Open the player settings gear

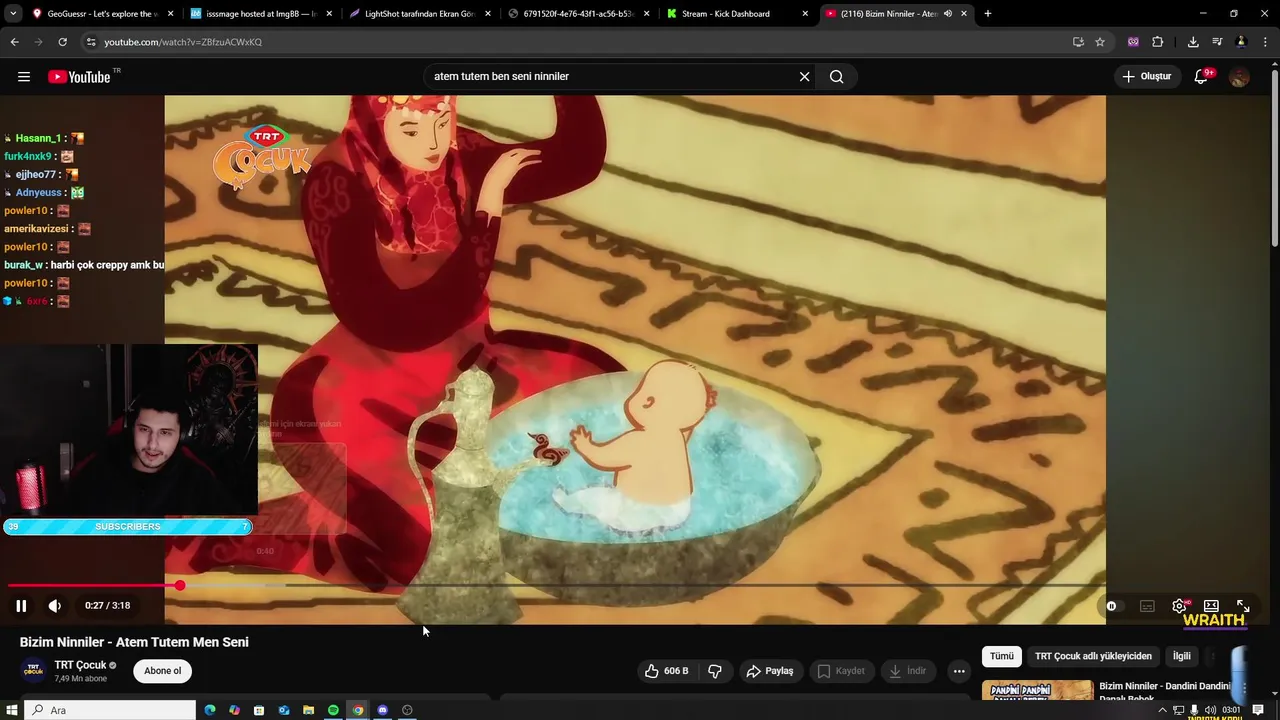click(x=1180, y=606)
